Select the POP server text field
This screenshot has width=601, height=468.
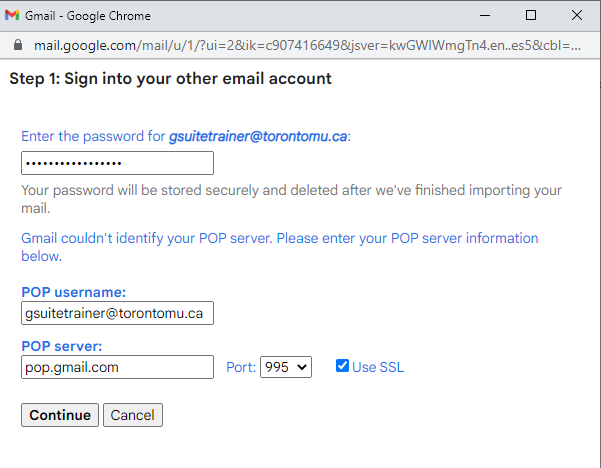click(117, 367)
